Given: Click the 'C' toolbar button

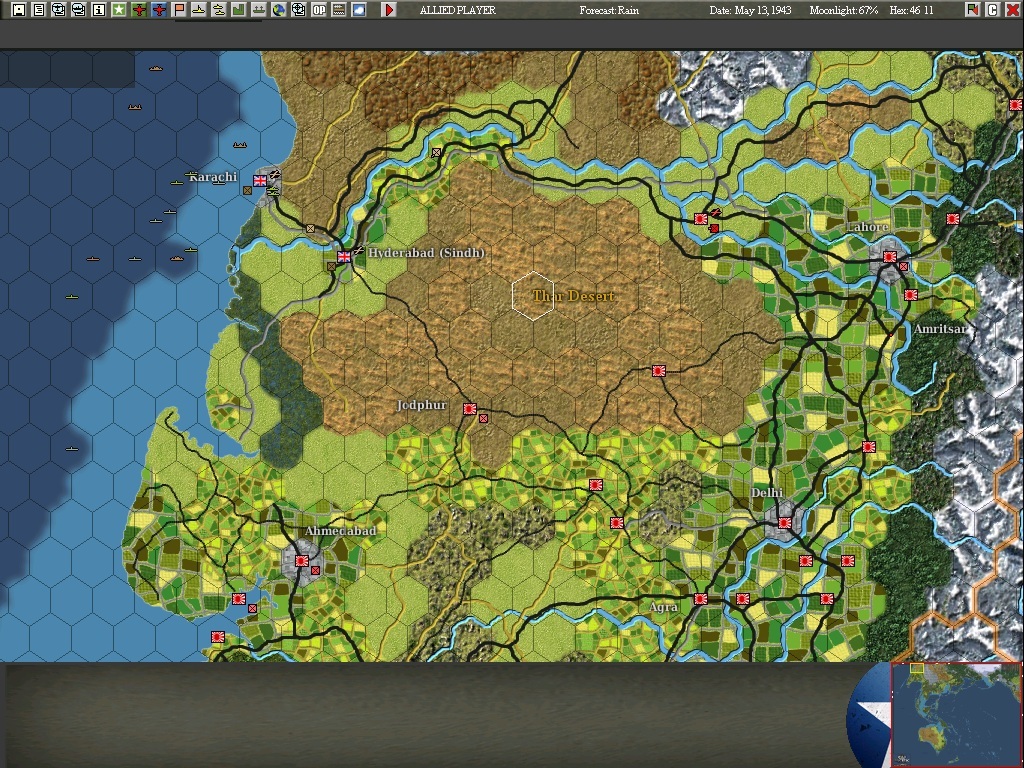Looking at the screenshot, I should pos(992,10).
